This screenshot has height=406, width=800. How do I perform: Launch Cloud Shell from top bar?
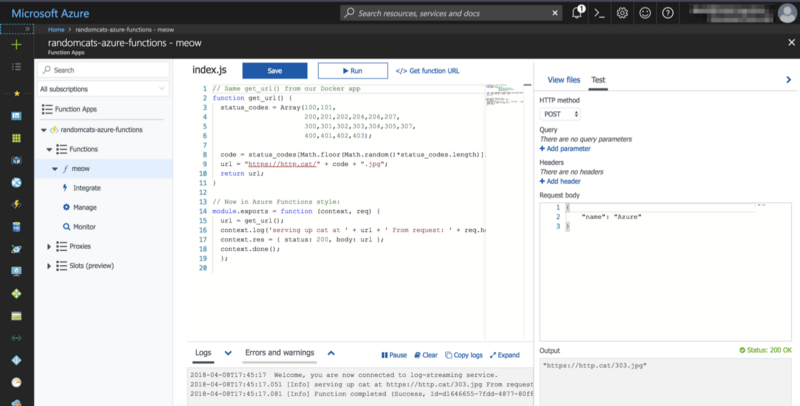pos(599,13)
